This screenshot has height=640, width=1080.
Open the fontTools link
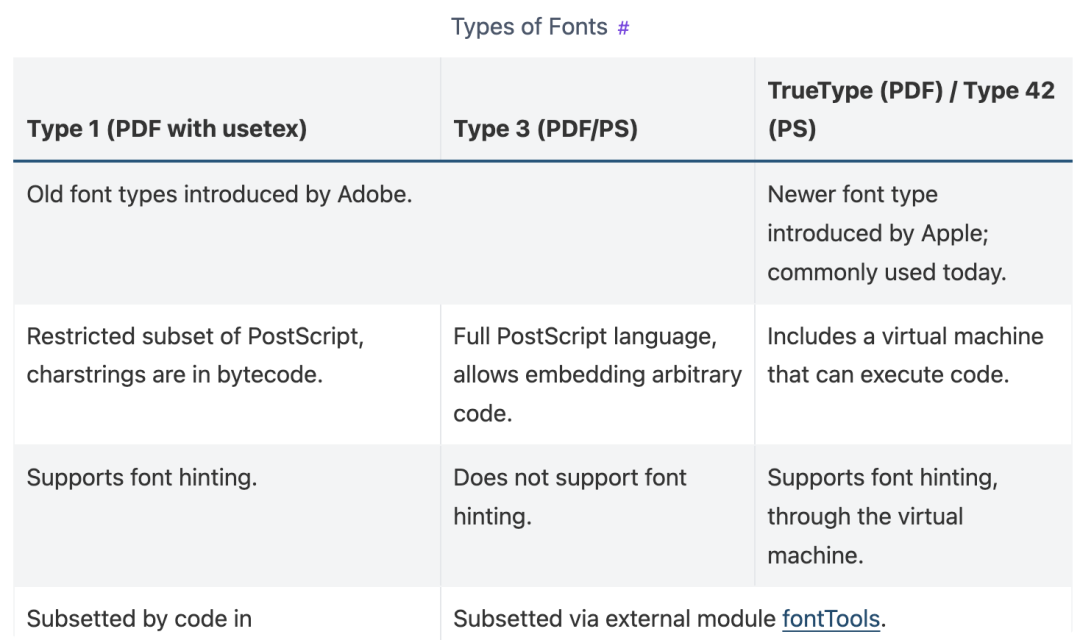[831, 619]
